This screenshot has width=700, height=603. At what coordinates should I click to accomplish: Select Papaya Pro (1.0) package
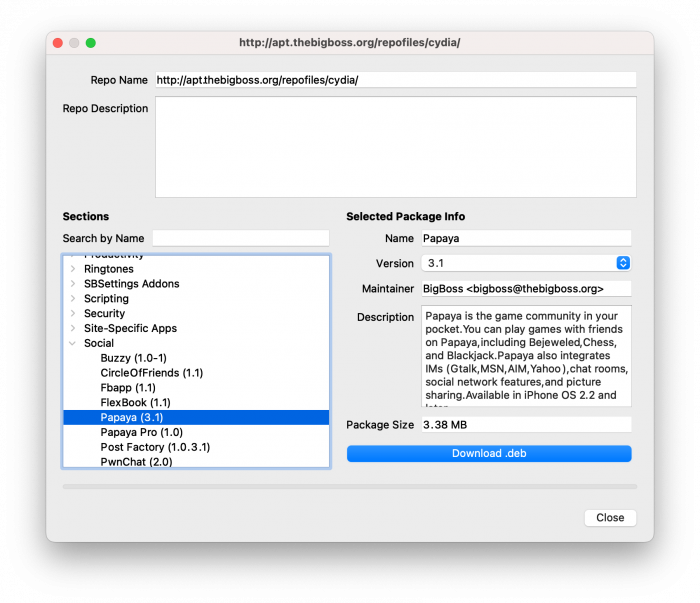(142, 432)
